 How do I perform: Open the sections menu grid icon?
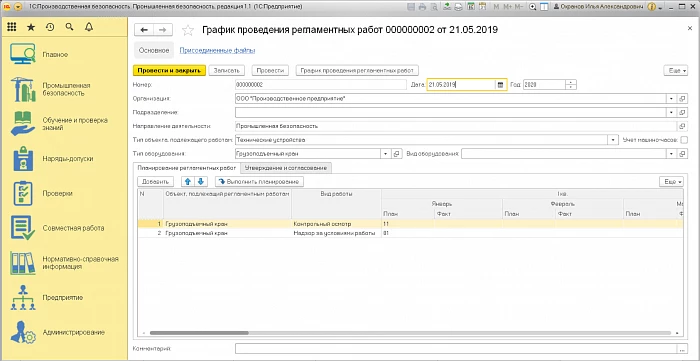(x=12, y=27)
